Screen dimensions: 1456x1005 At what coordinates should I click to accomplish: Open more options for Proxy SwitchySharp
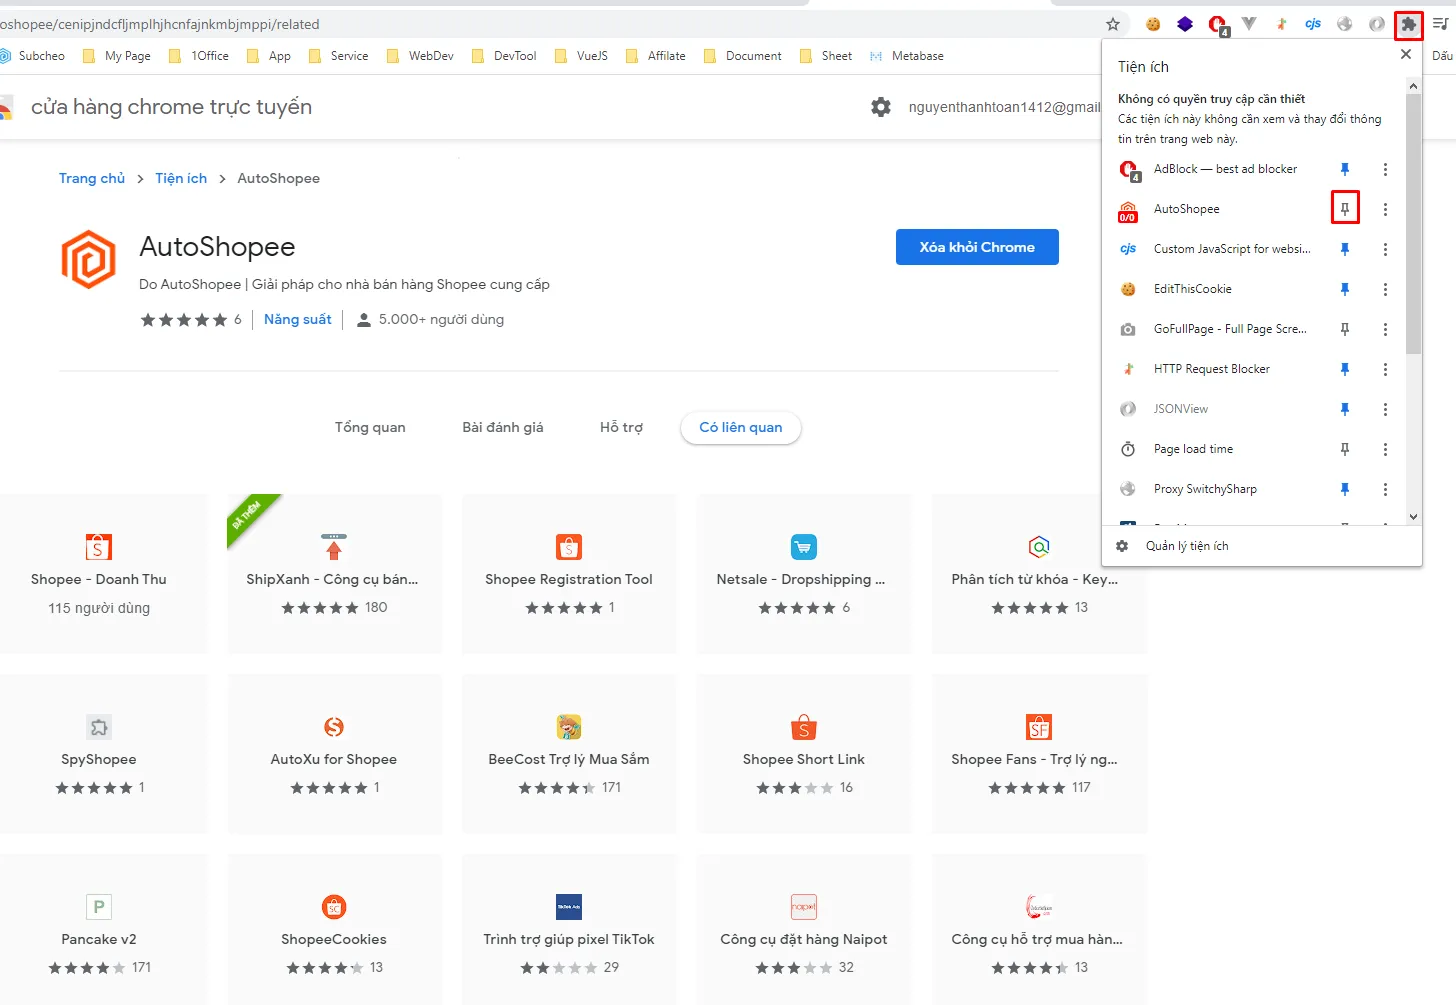click(x=1385, y=489)
